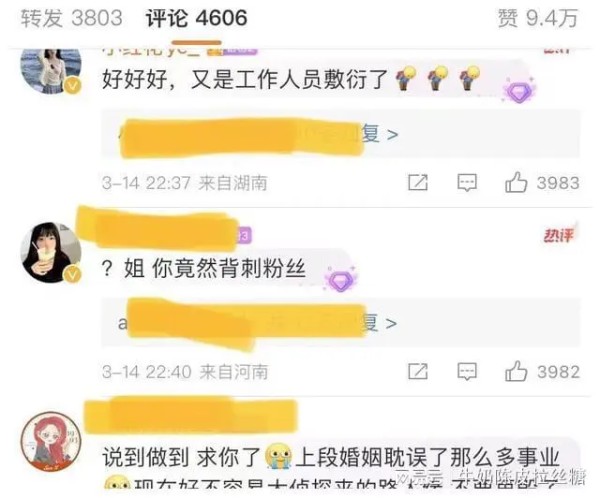This screenshot has height=498, width=600.
Task: Share the 22:40 Henan comment
Action: pos(418,371)
